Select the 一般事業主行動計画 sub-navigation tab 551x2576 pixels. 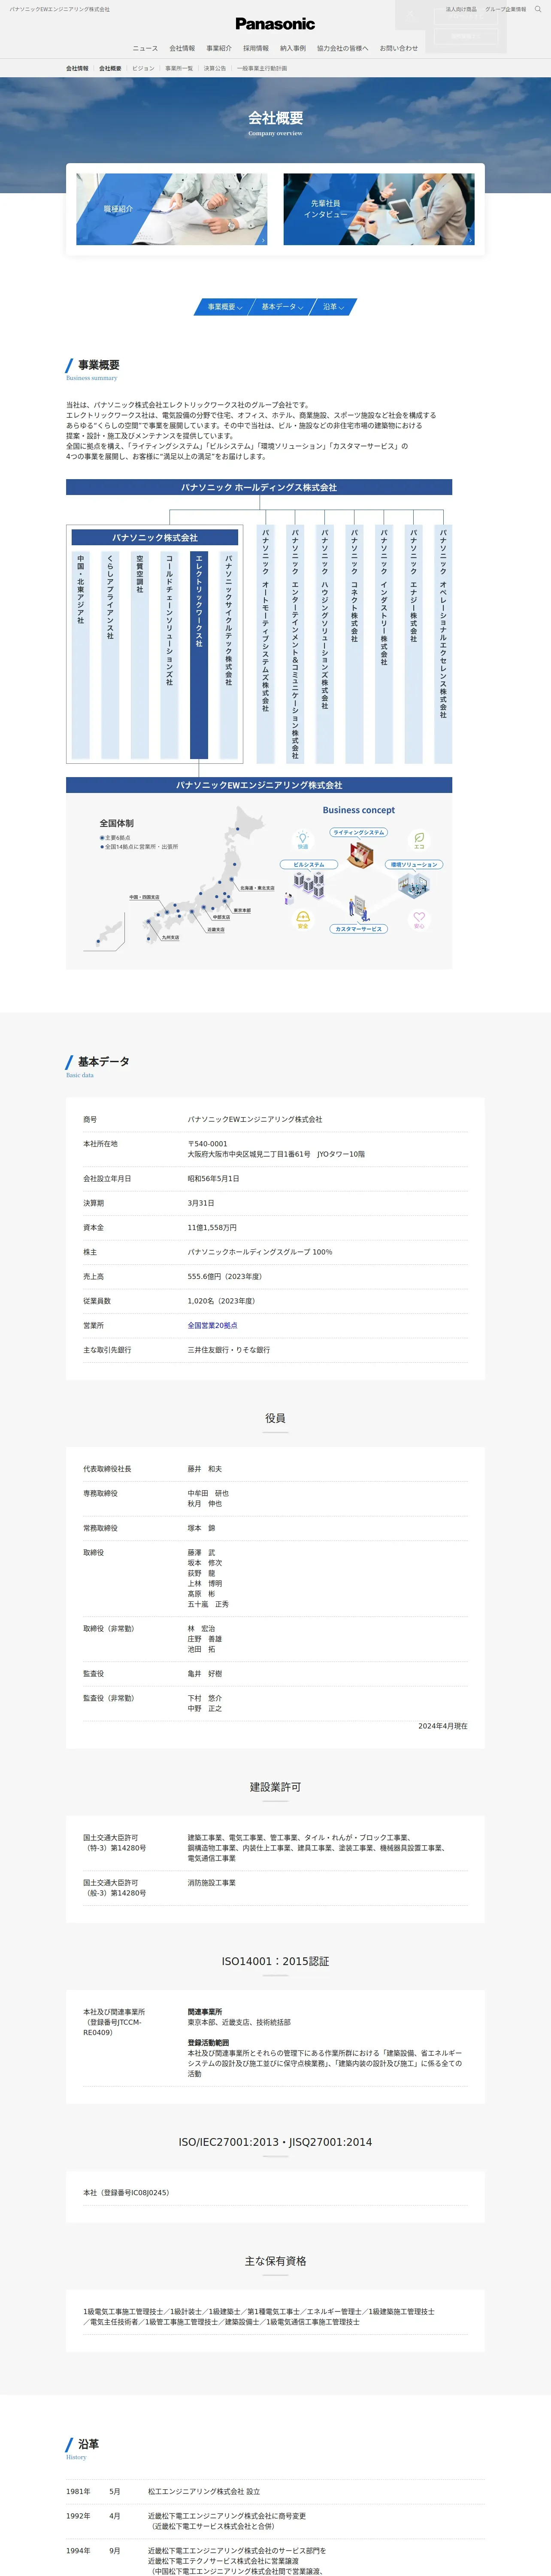tap(262, 69)
